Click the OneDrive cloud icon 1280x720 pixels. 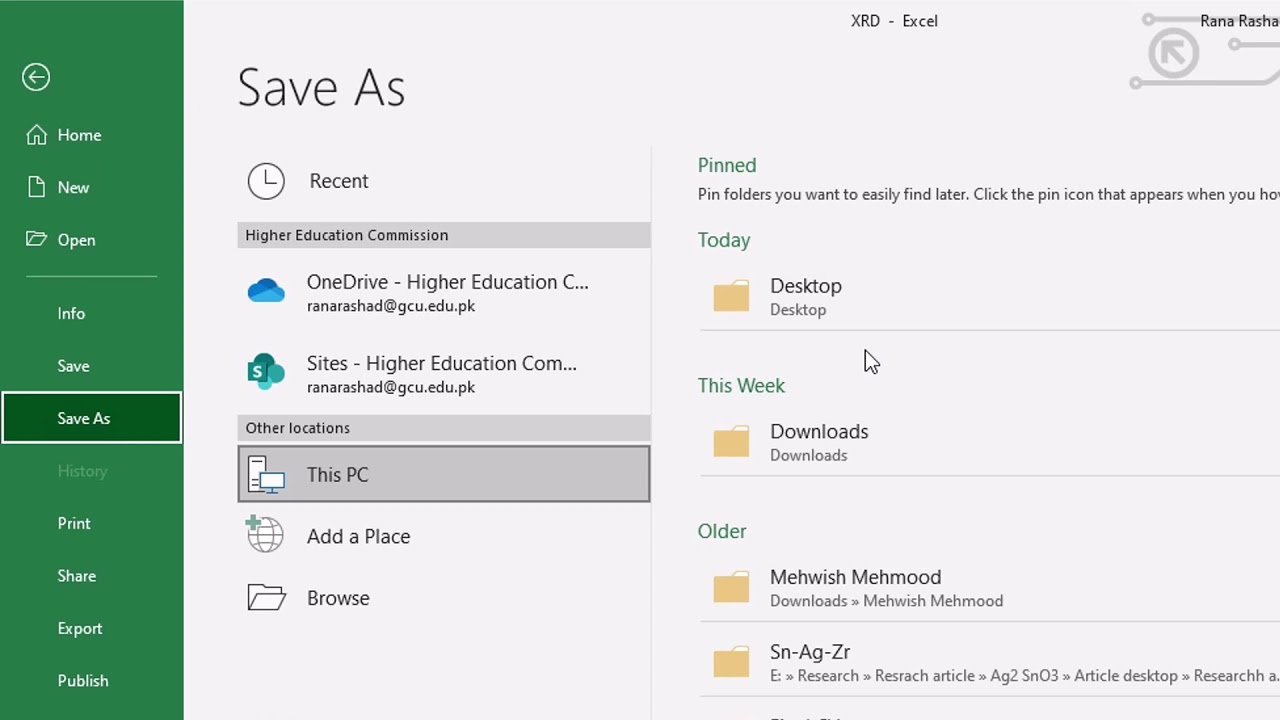tap(266, 291)
